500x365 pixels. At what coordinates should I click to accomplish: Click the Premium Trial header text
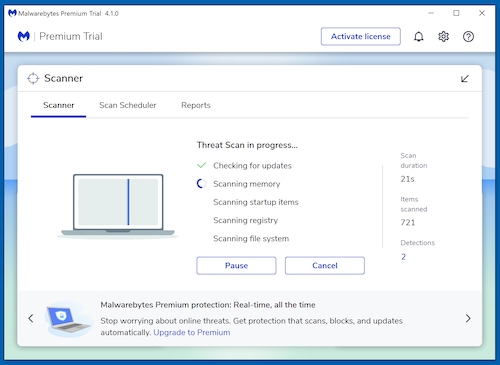(x=71, y=36)
